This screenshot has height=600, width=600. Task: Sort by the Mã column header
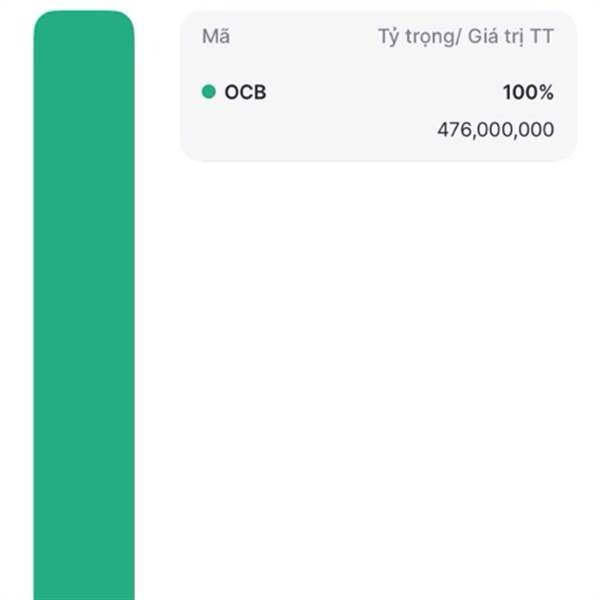pyautogui.click(x=216, y=36)
